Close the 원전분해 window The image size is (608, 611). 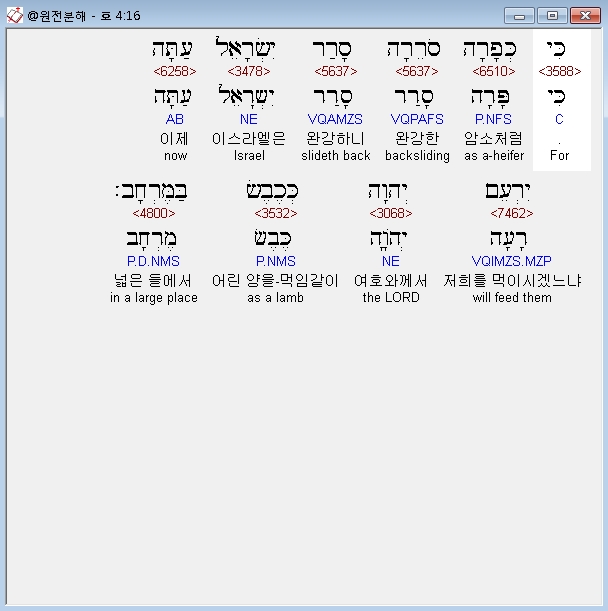click(x=585, y=16)
